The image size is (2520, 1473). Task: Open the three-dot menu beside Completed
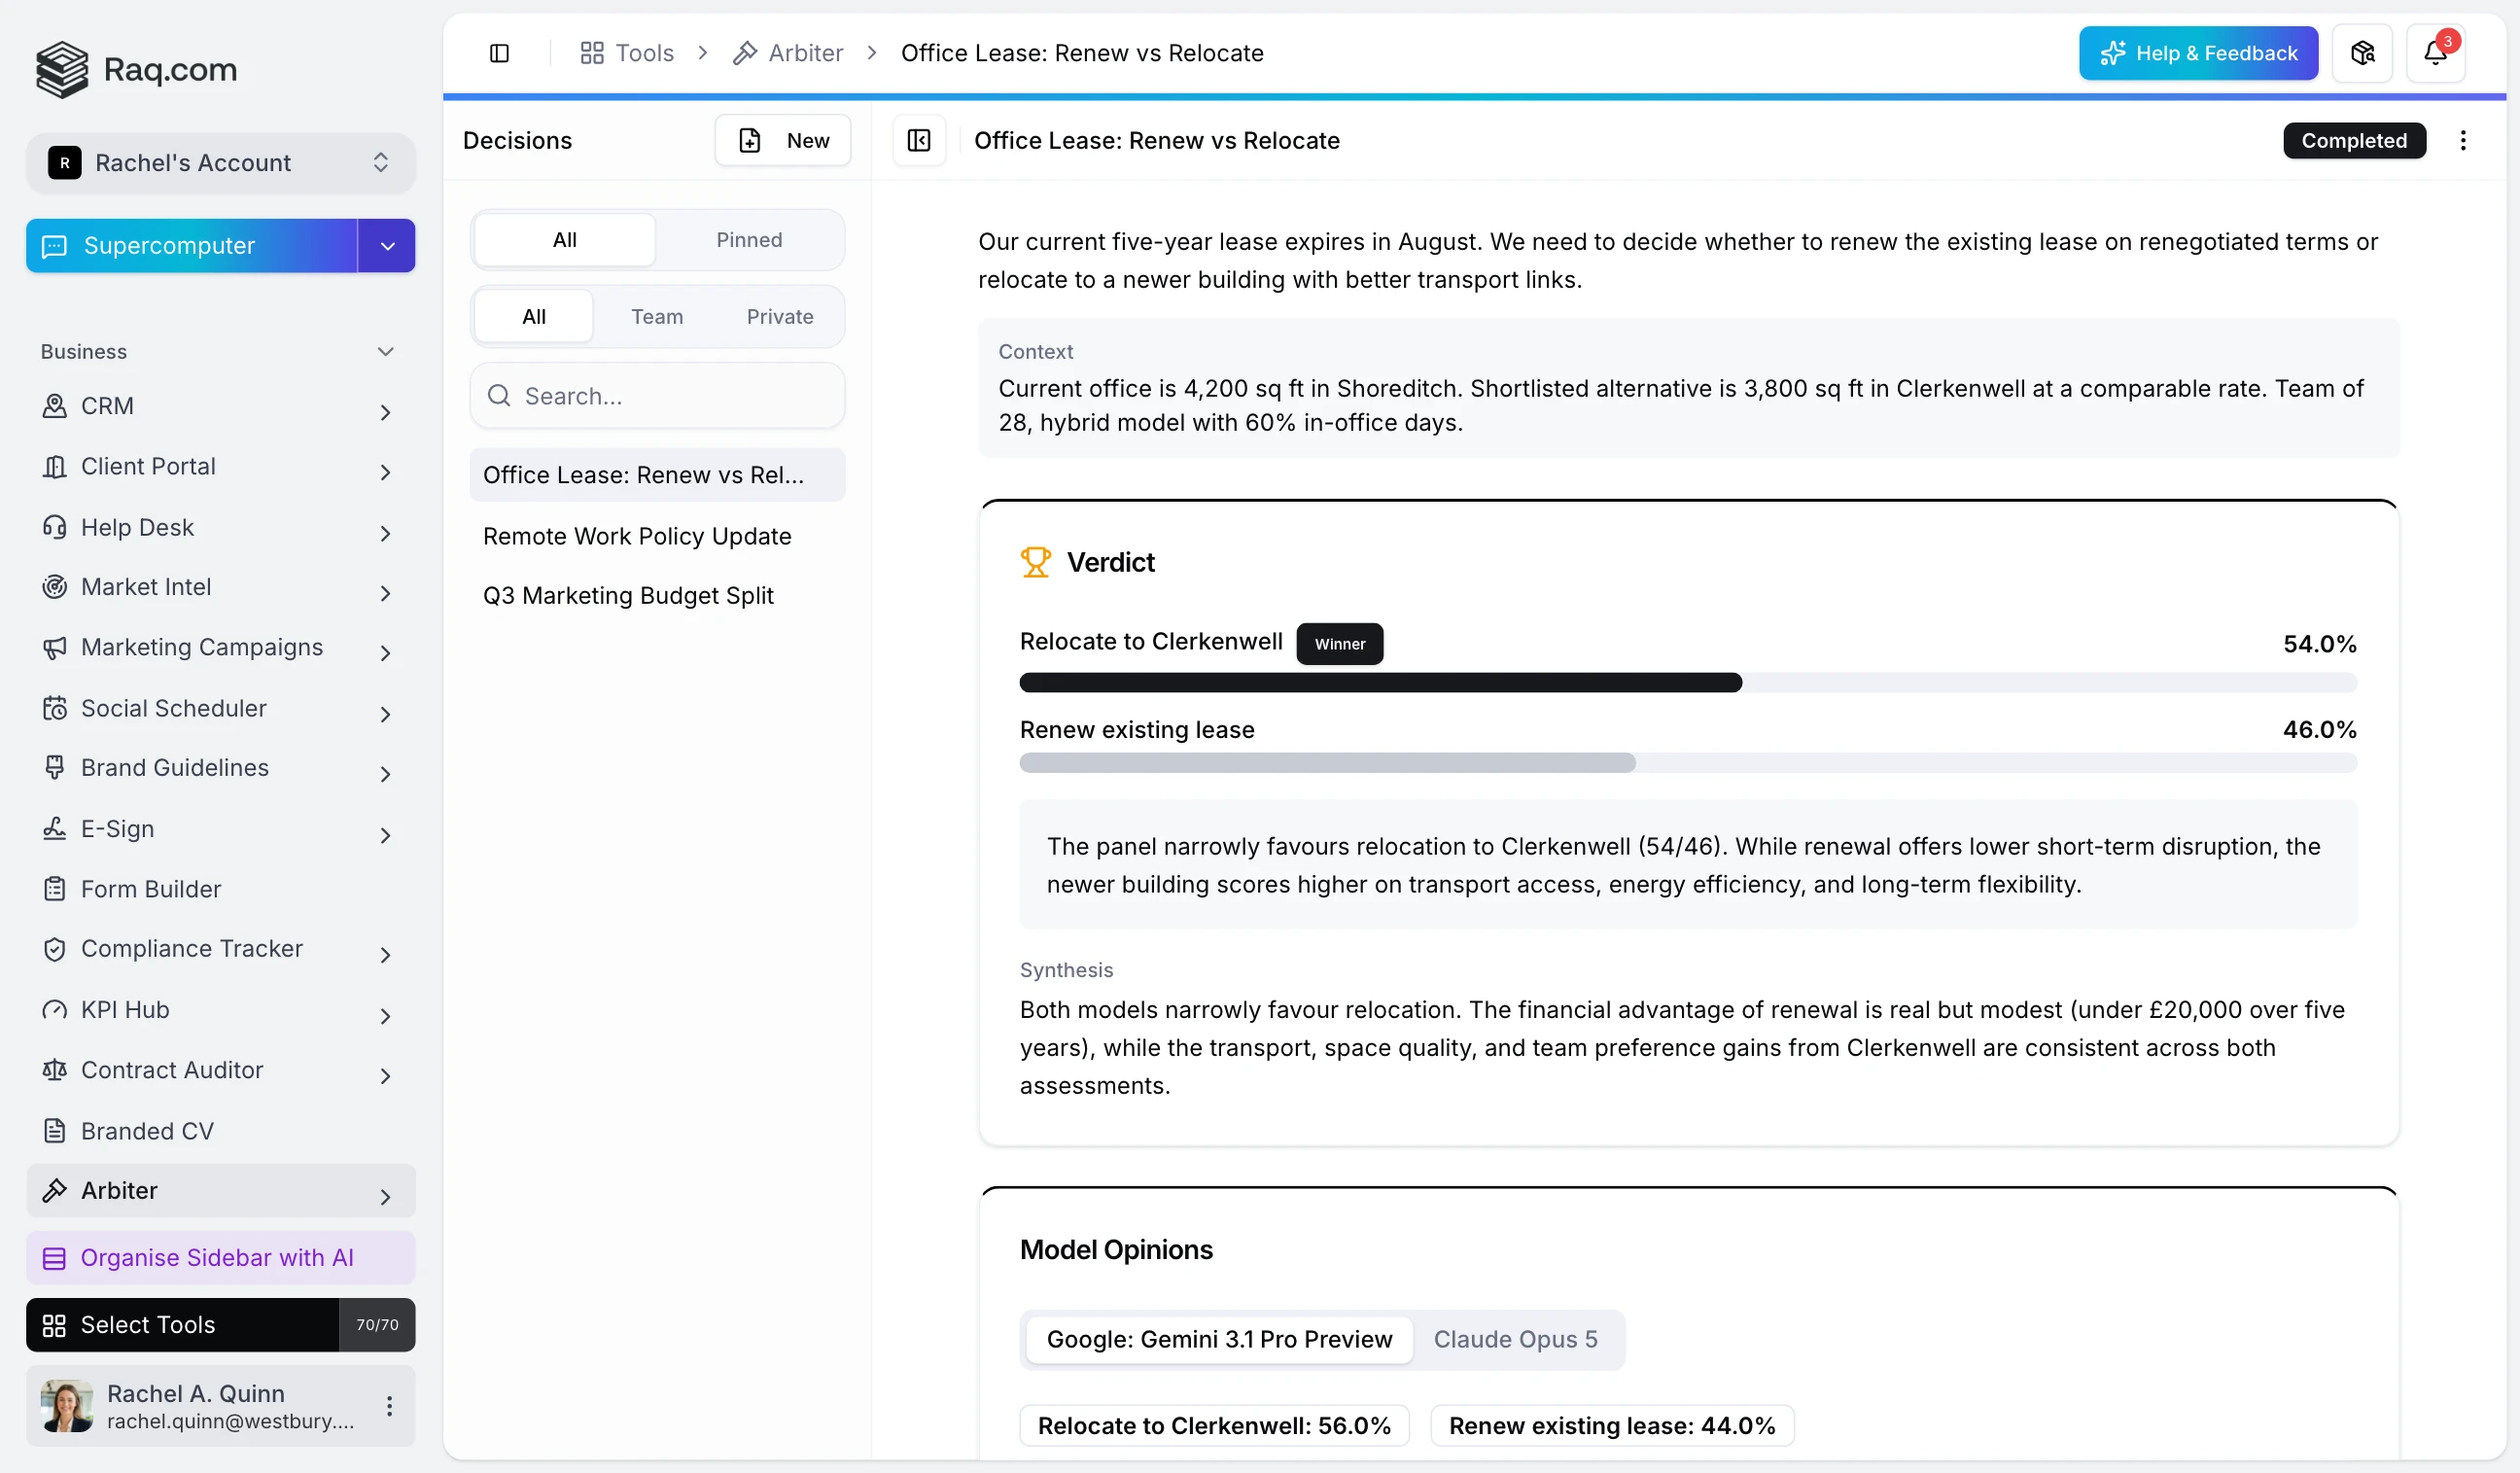tap(2463, 141)
